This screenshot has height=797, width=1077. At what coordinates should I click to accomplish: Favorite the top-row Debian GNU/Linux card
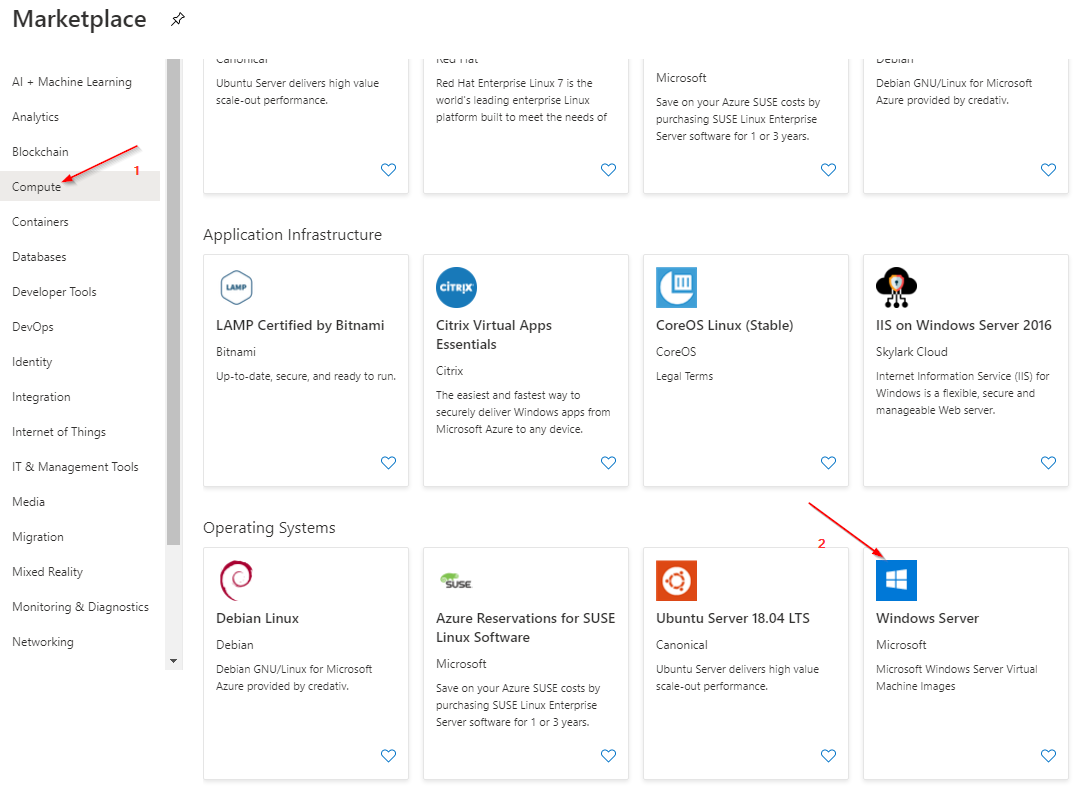point(1048,169)
